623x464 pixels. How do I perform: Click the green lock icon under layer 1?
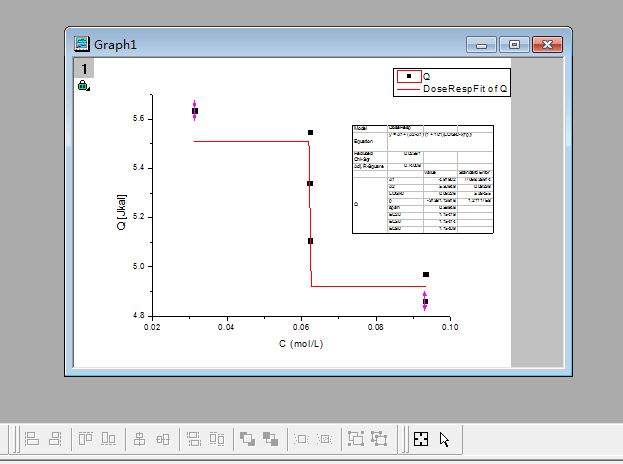click(83, 85)
